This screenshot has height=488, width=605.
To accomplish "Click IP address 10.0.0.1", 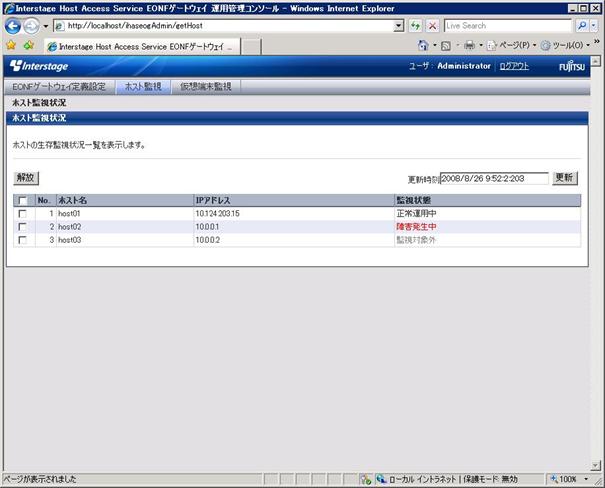I will coord(207,227).
